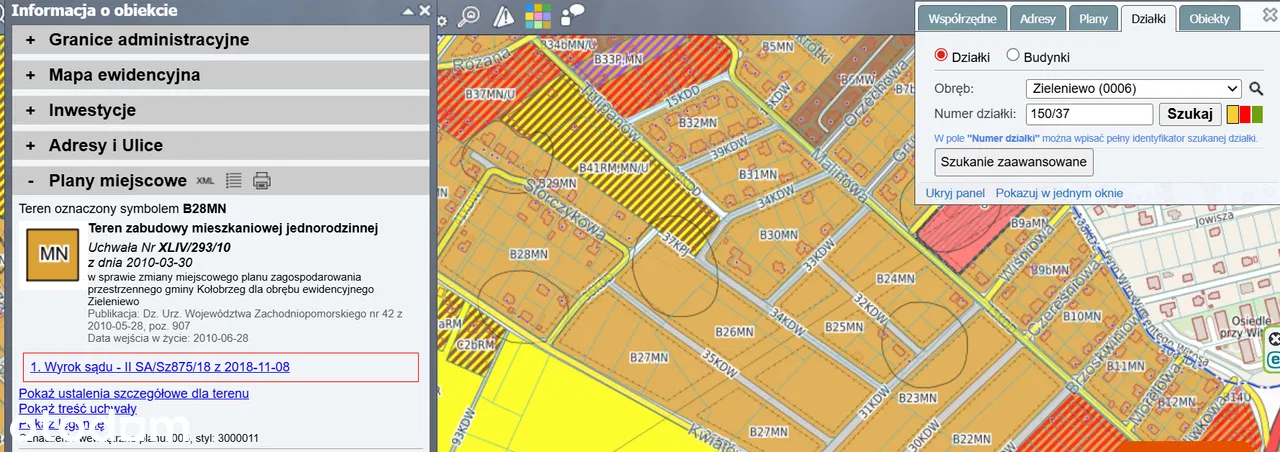Switch to the Obiekty tab
Screen dimensions: 1280x452
(x=1209, y=19)
